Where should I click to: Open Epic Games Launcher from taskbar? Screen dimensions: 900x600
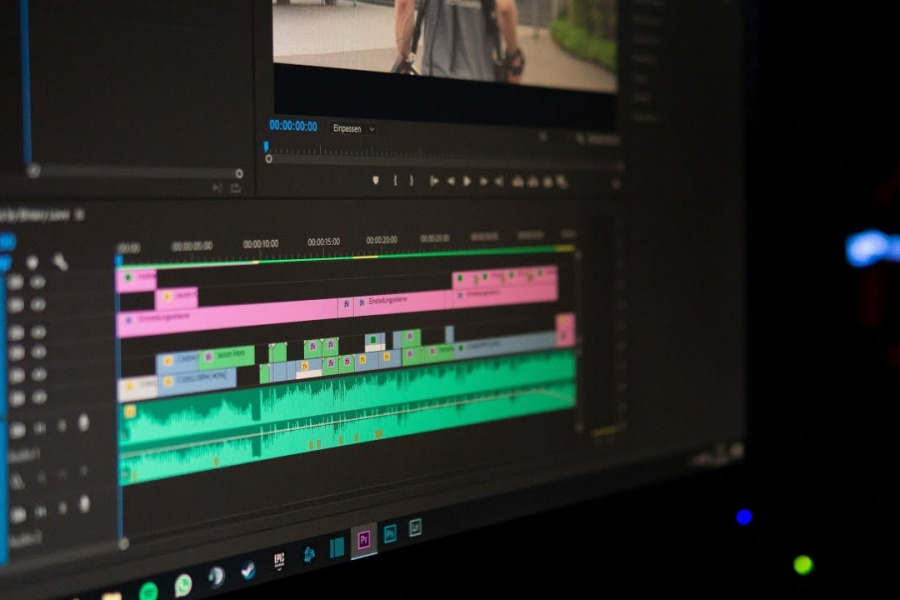(279, 560)
